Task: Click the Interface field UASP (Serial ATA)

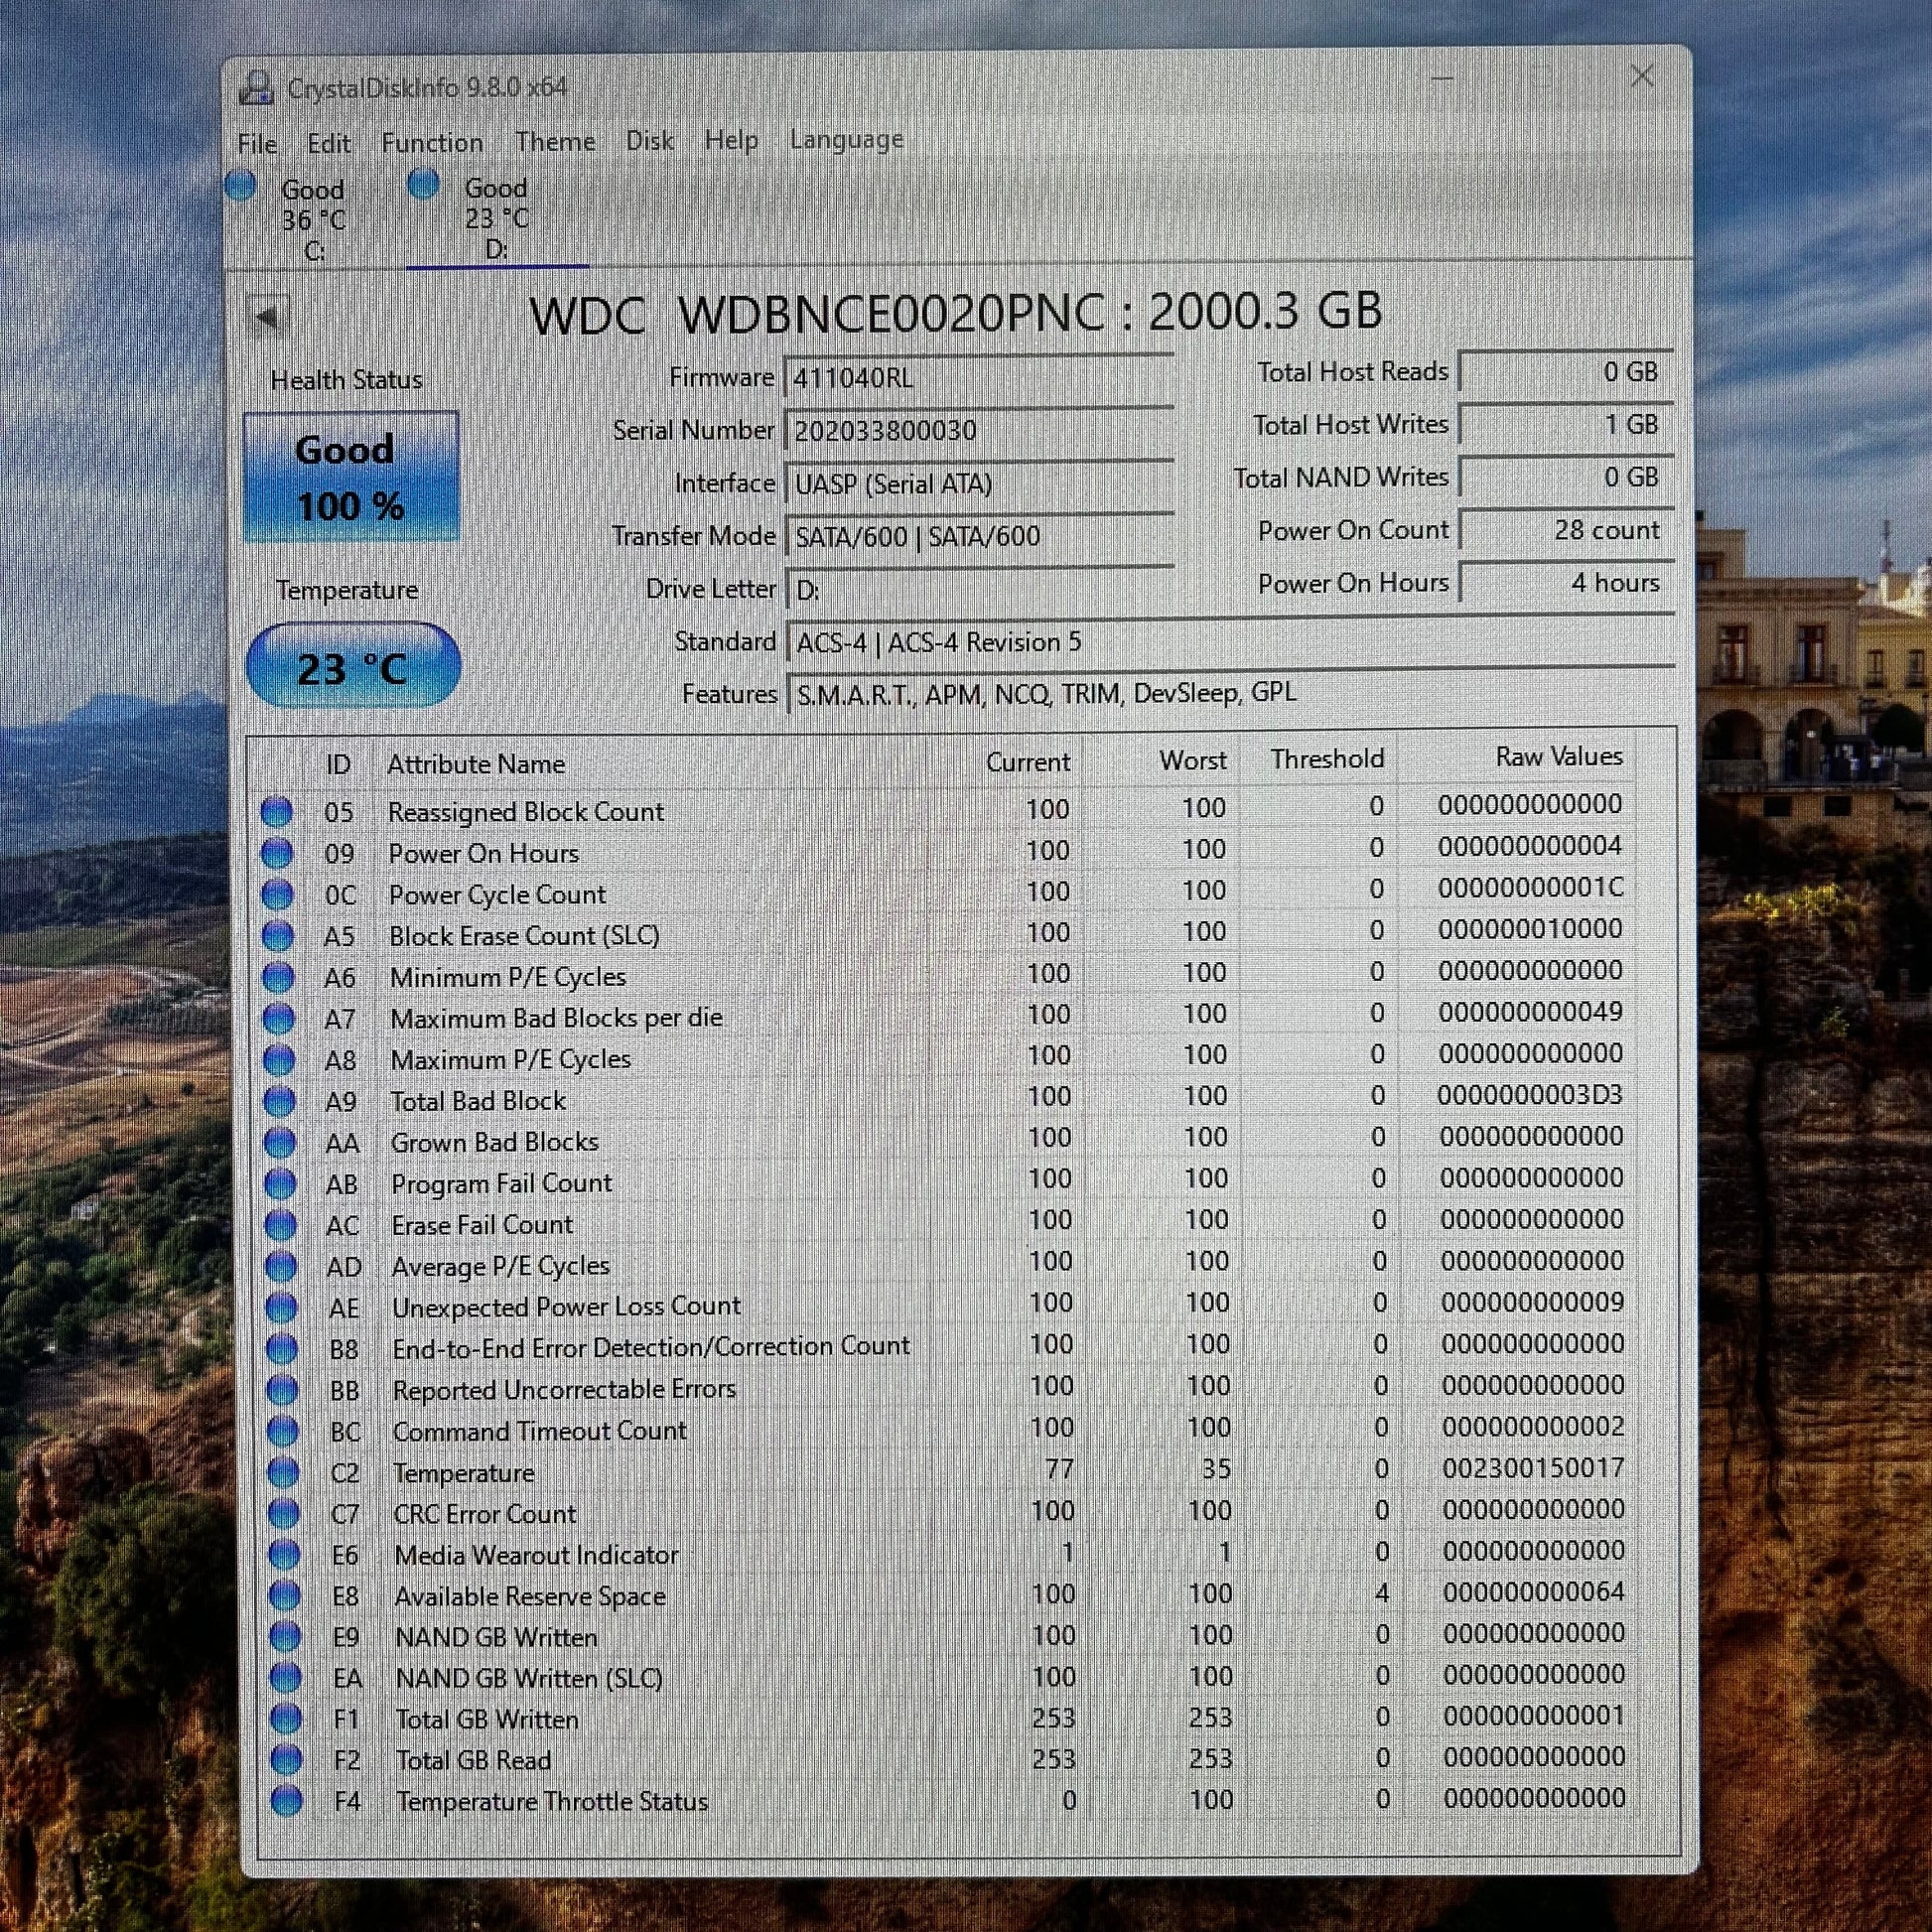Action: tap(979, 484)
